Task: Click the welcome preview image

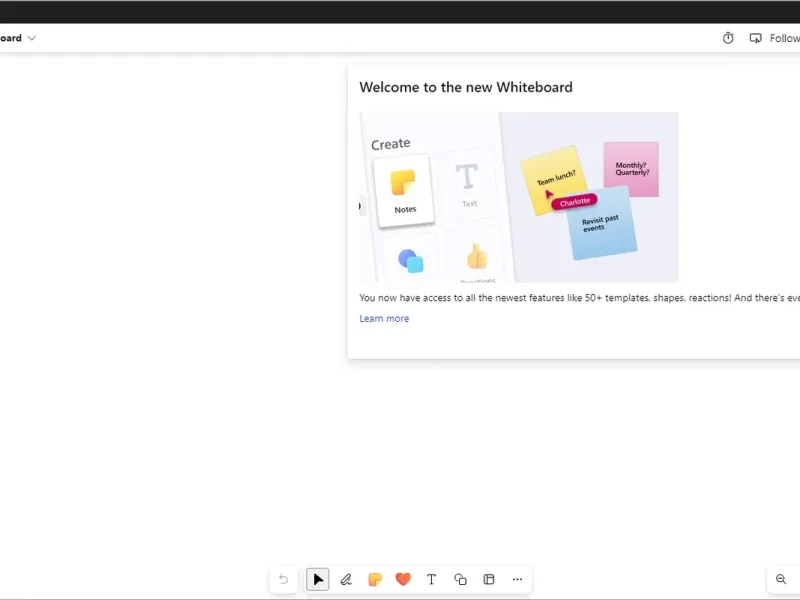Action: (x=519, y=197)
